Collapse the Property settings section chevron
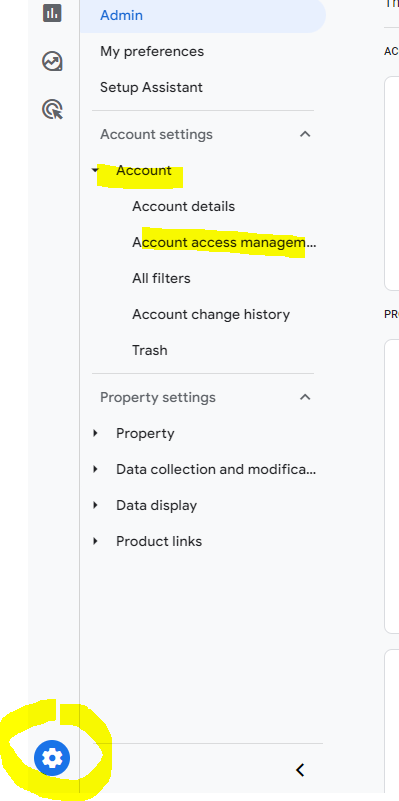Image resolution: width=399 pixels, height=801 pixels. [x=305, y=397]
